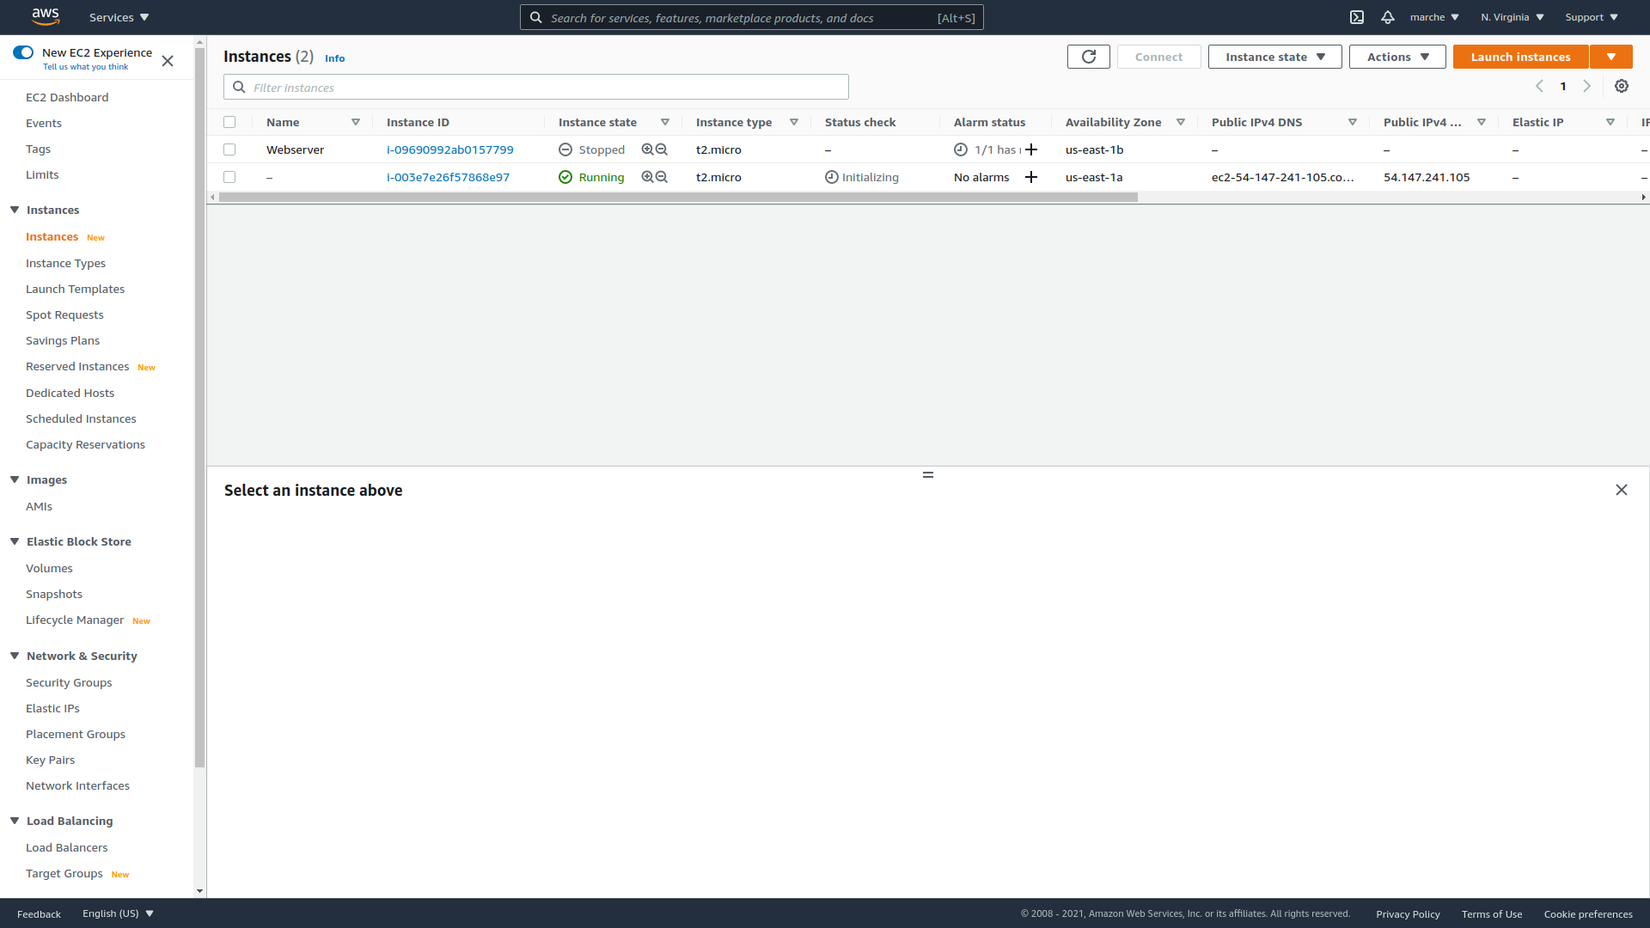The image size is (1650, 928).
Task: Refresh the instances list
Action: click(x=1088, y=57)
